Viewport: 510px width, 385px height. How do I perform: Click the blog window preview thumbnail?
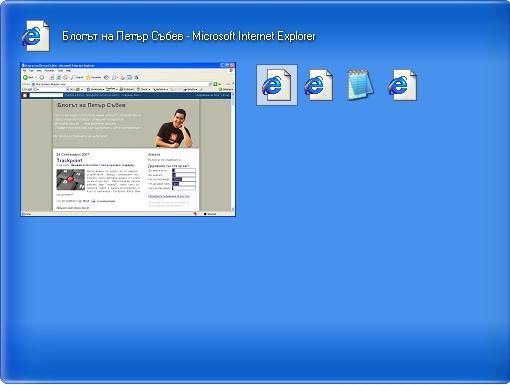(x=128, y=139)
